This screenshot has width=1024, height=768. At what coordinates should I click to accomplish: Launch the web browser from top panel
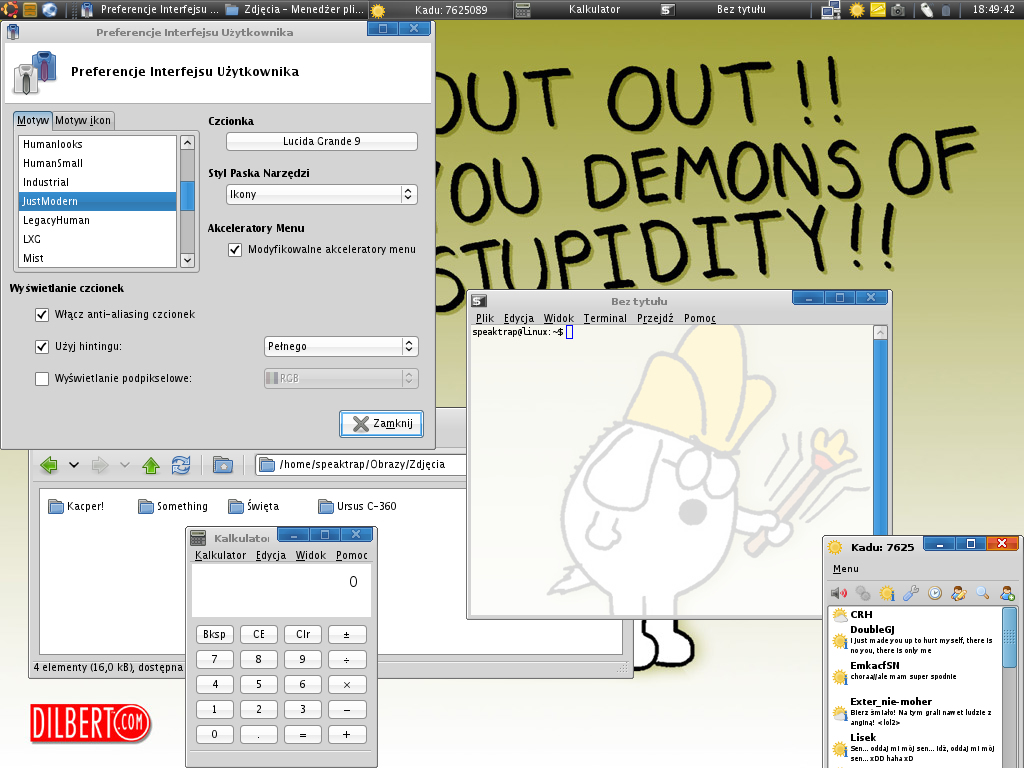pos(50,9)
